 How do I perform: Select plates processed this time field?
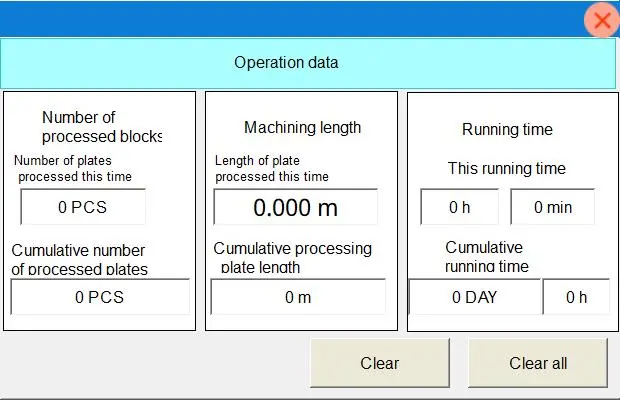tap(83, 207)
